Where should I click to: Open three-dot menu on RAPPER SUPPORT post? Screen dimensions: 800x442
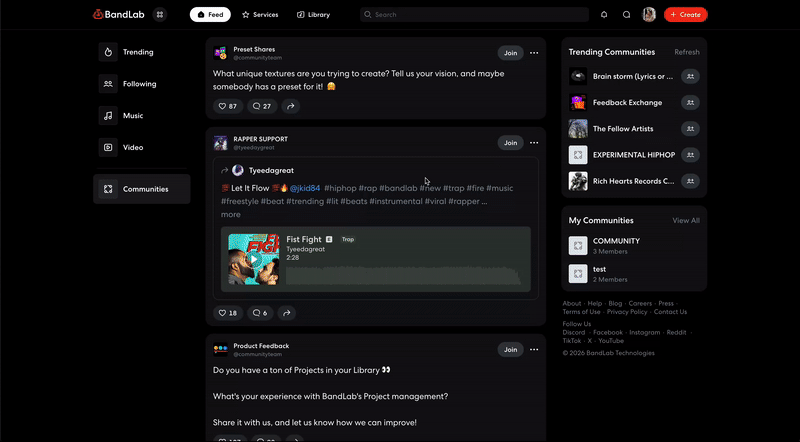tap(534, 143)
